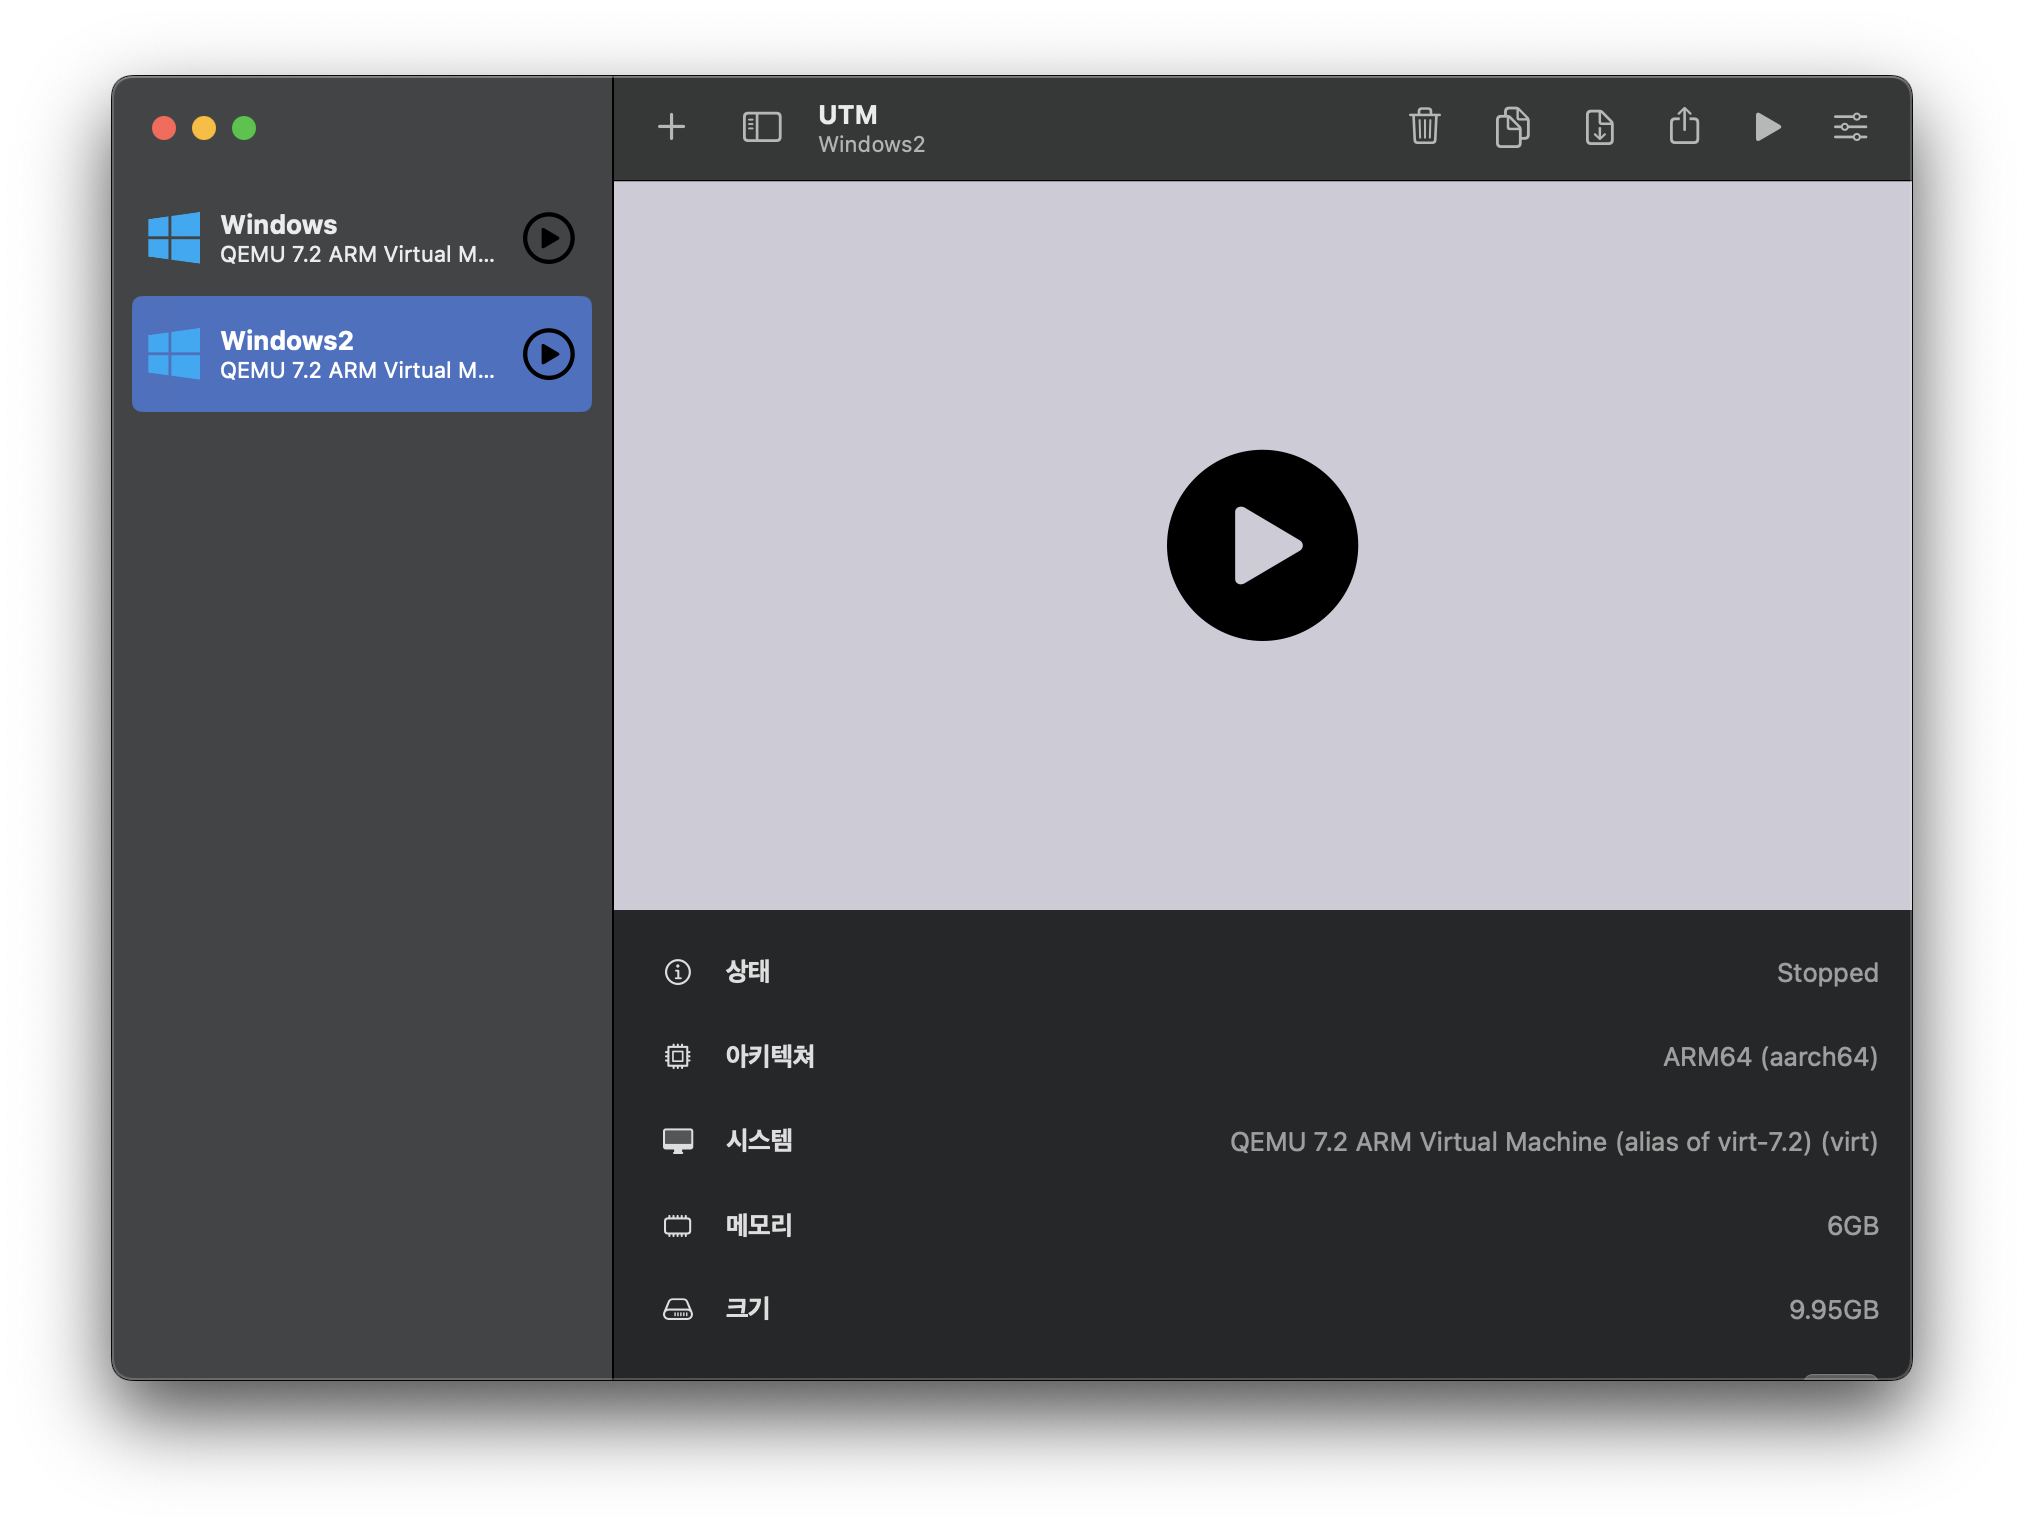Clone VM using duplicate documents icon
This screenshot has width=2024, height=1528.
point(1512,127)
